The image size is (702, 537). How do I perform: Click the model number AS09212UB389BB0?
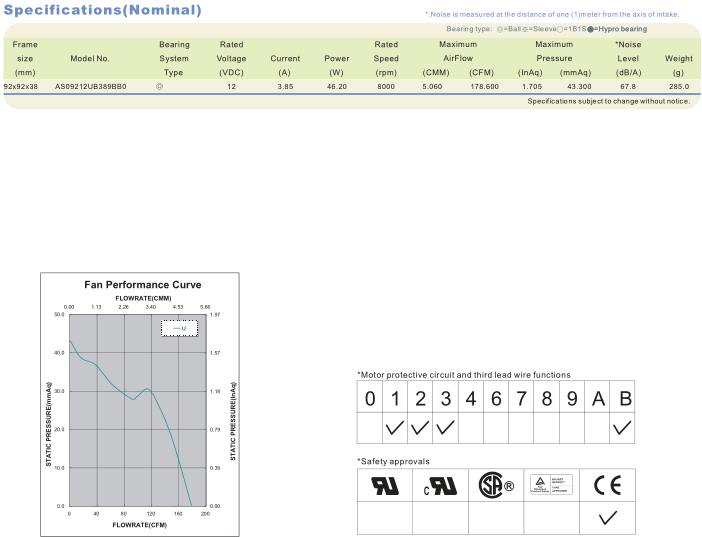coord(90,86)
